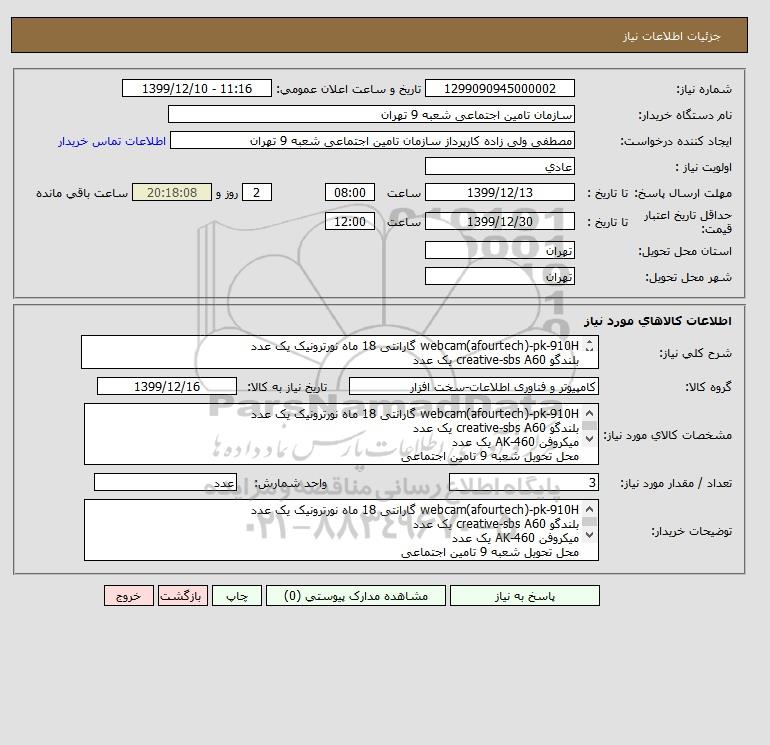Viewport: 770px width, 745px height.
Task: Click the 'شماره نیاز:' label
Action: 704,89
